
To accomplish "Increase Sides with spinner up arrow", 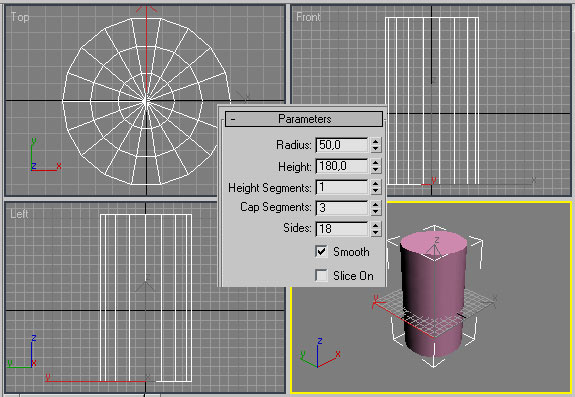I will coord(375,225).
